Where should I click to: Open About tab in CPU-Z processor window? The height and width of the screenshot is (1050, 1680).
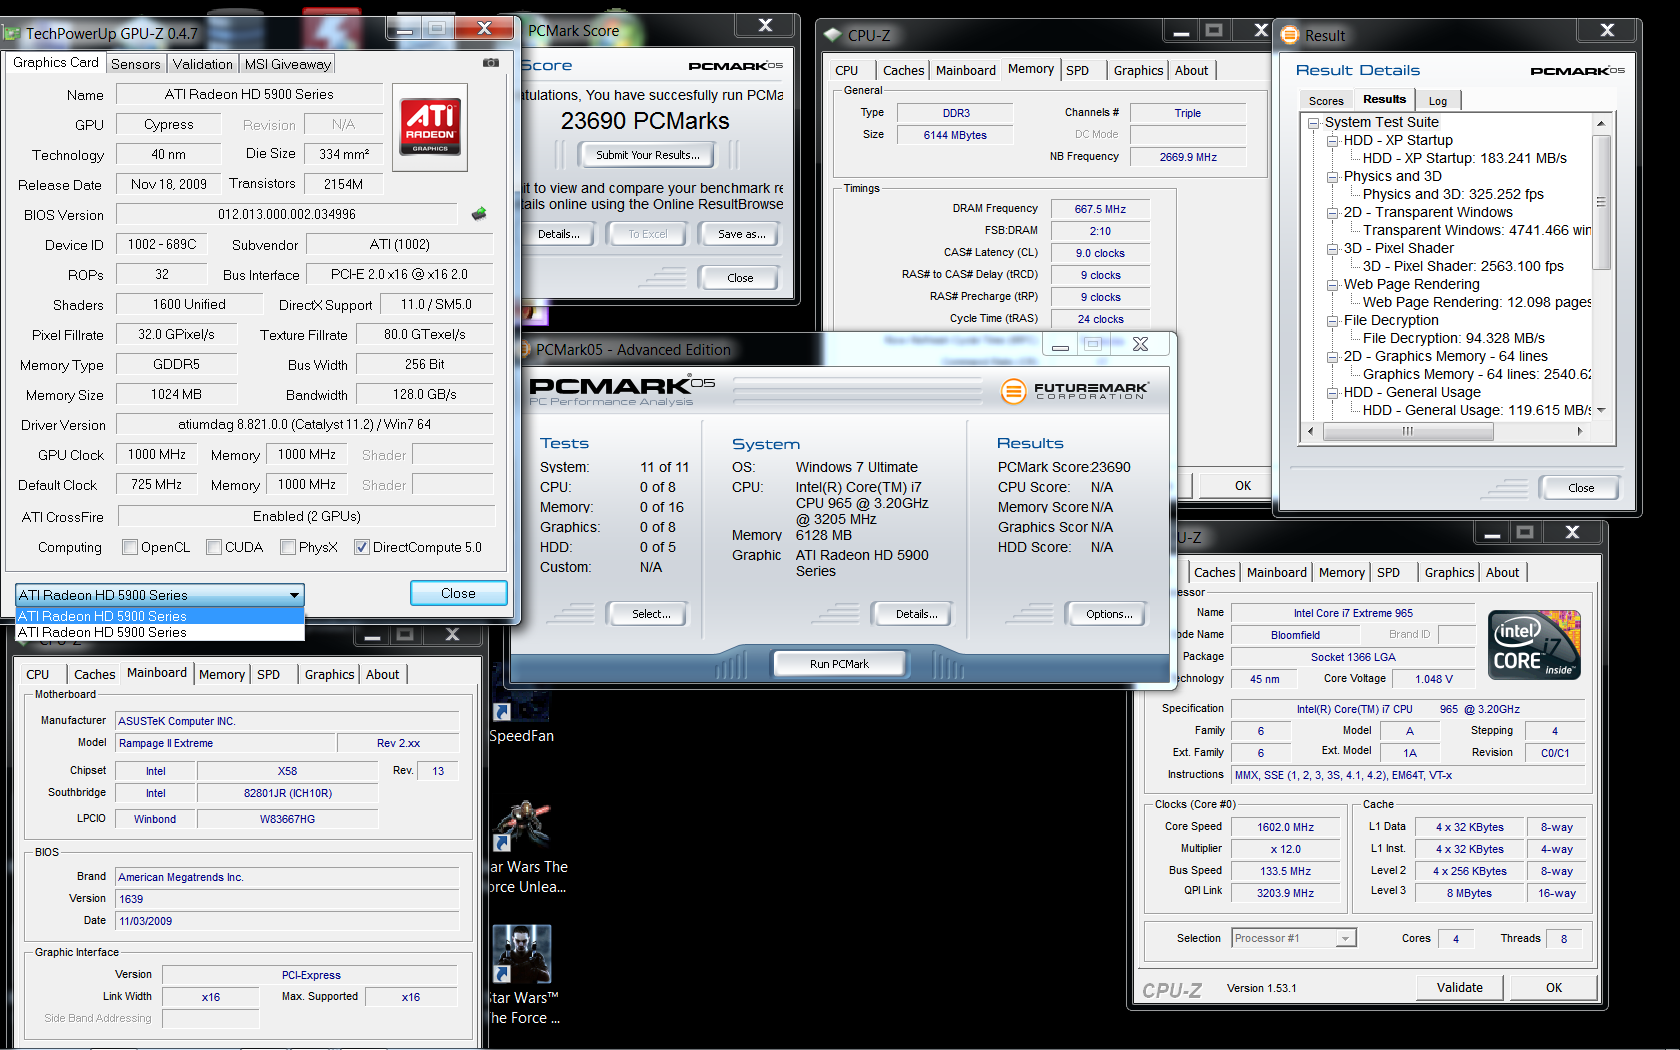click(x=1502, y=572)
